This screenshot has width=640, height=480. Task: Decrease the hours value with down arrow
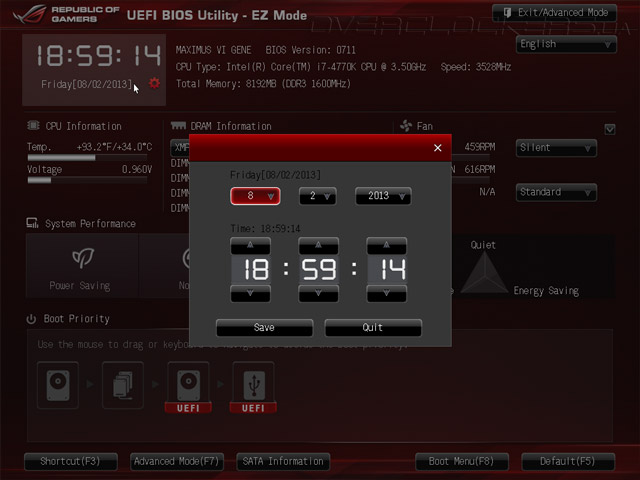[250, 293]
